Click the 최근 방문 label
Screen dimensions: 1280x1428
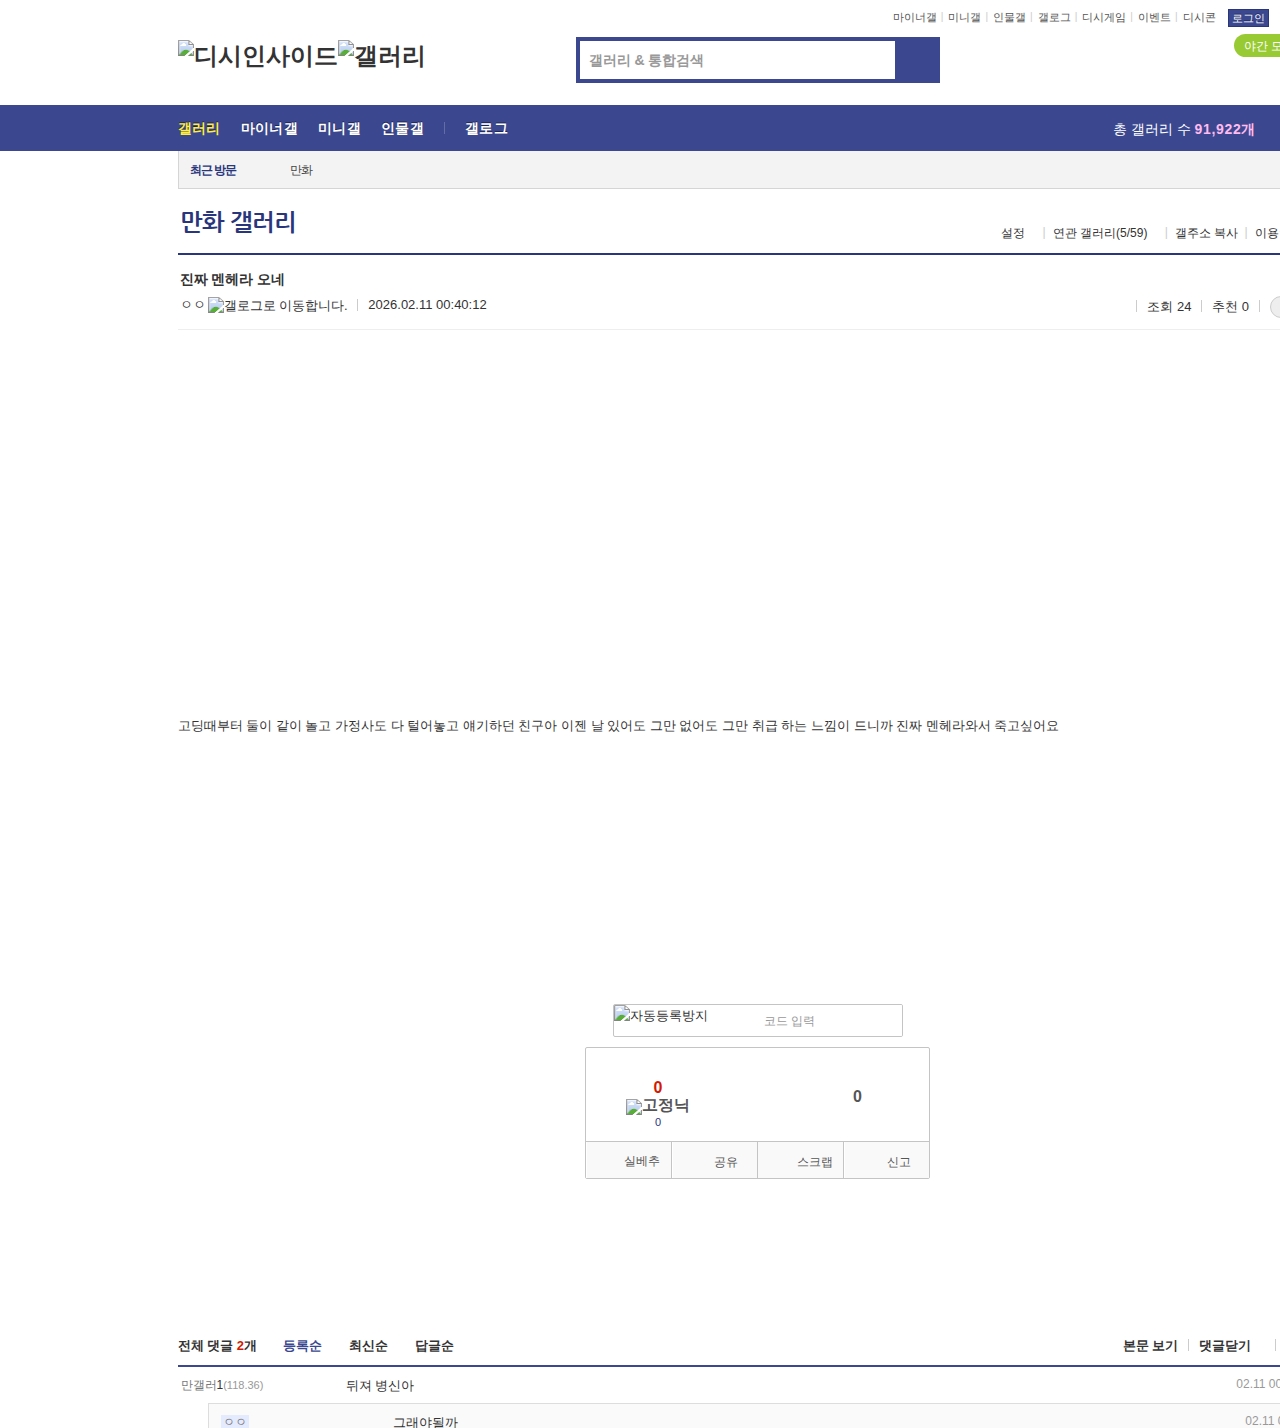pos(213,170)
